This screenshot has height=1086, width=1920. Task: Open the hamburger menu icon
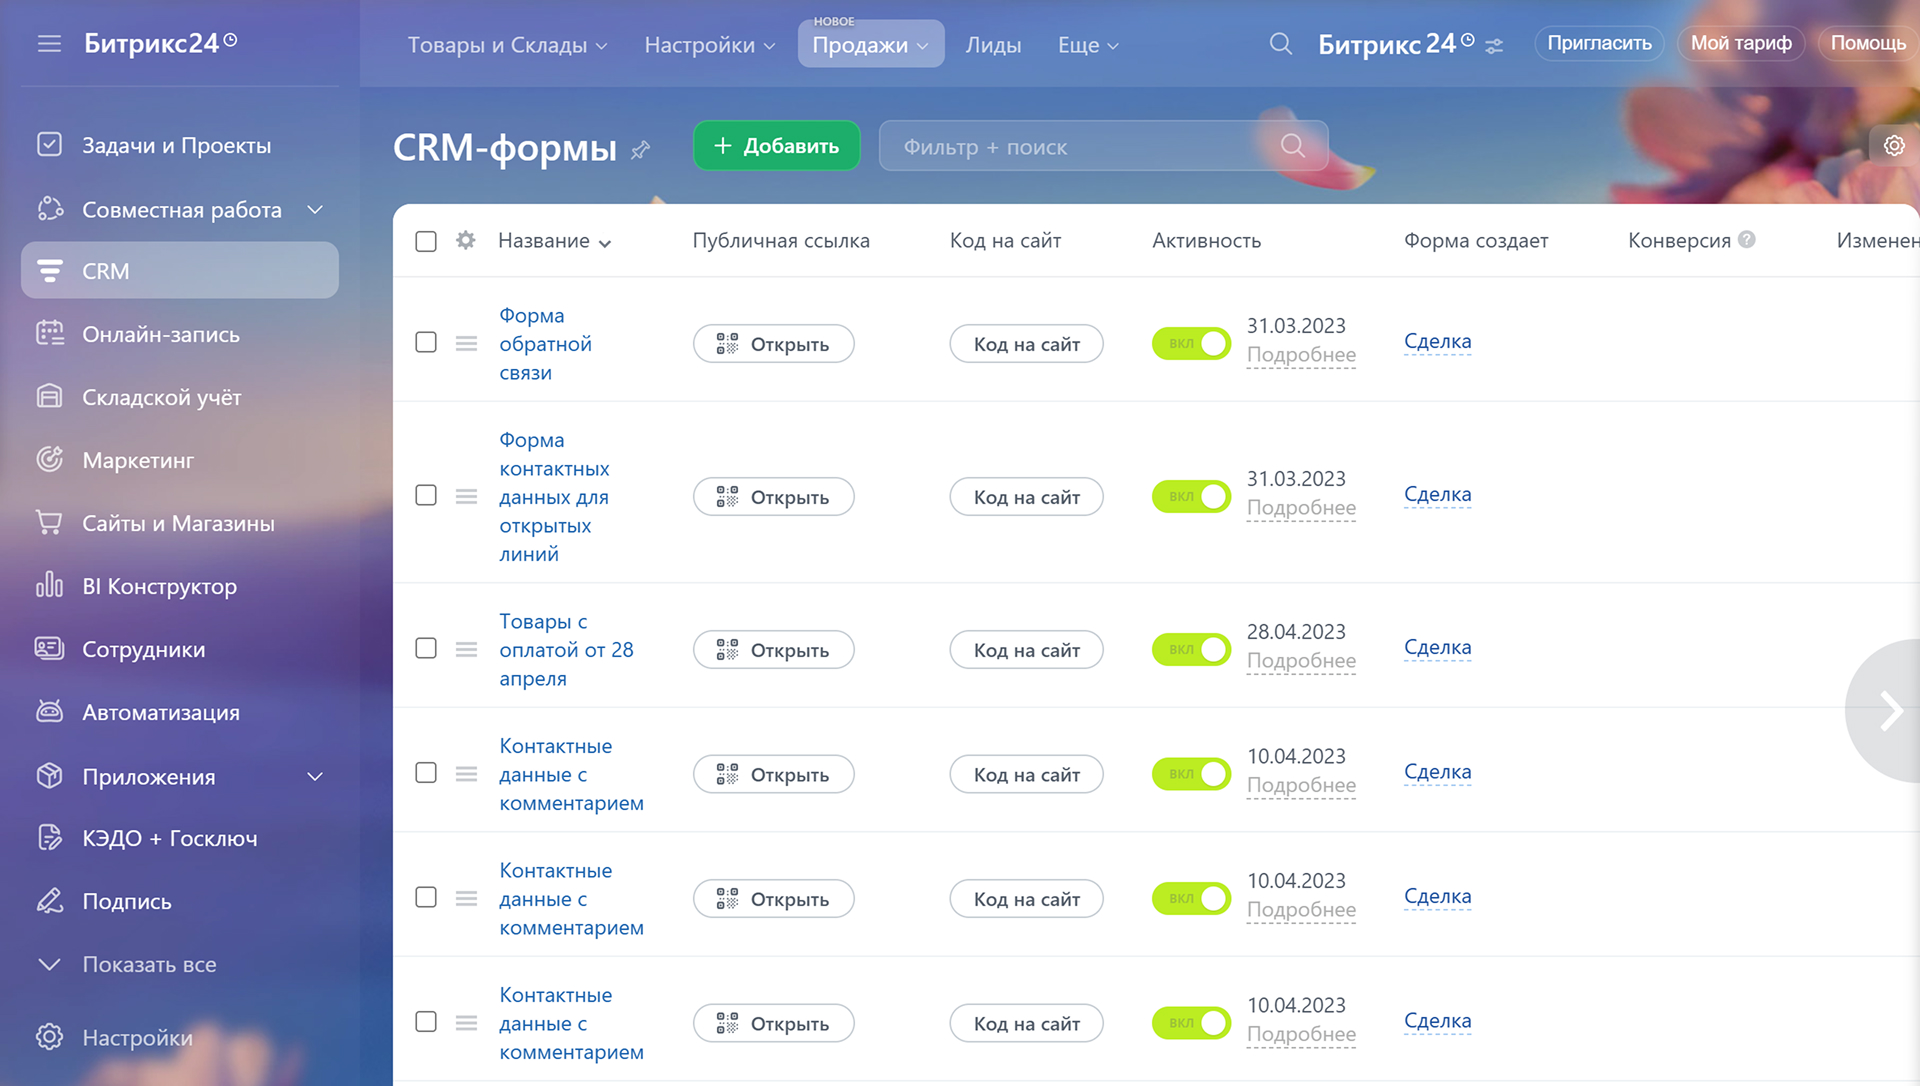pyautogui.click(x=49, y=44)
